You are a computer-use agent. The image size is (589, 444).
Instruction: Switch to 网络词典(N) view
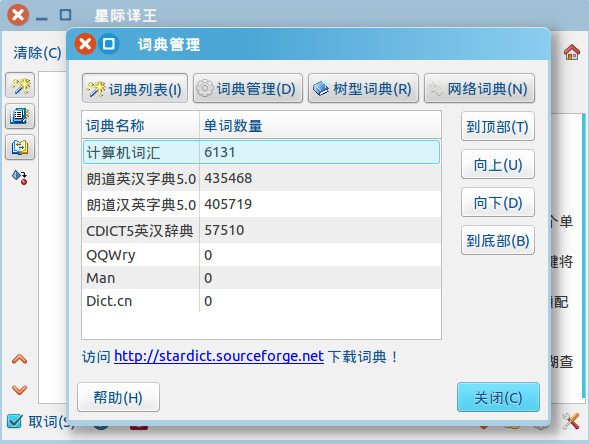479,89
